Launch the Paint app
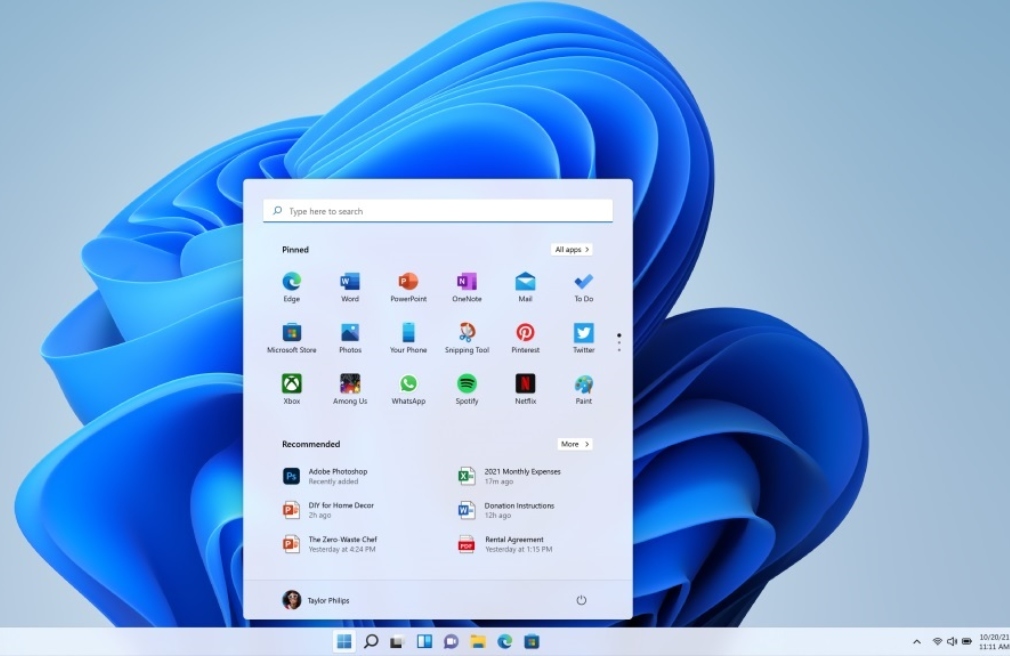The height and width of the screenshot is (656, 1010). click(x=584, y=389)
